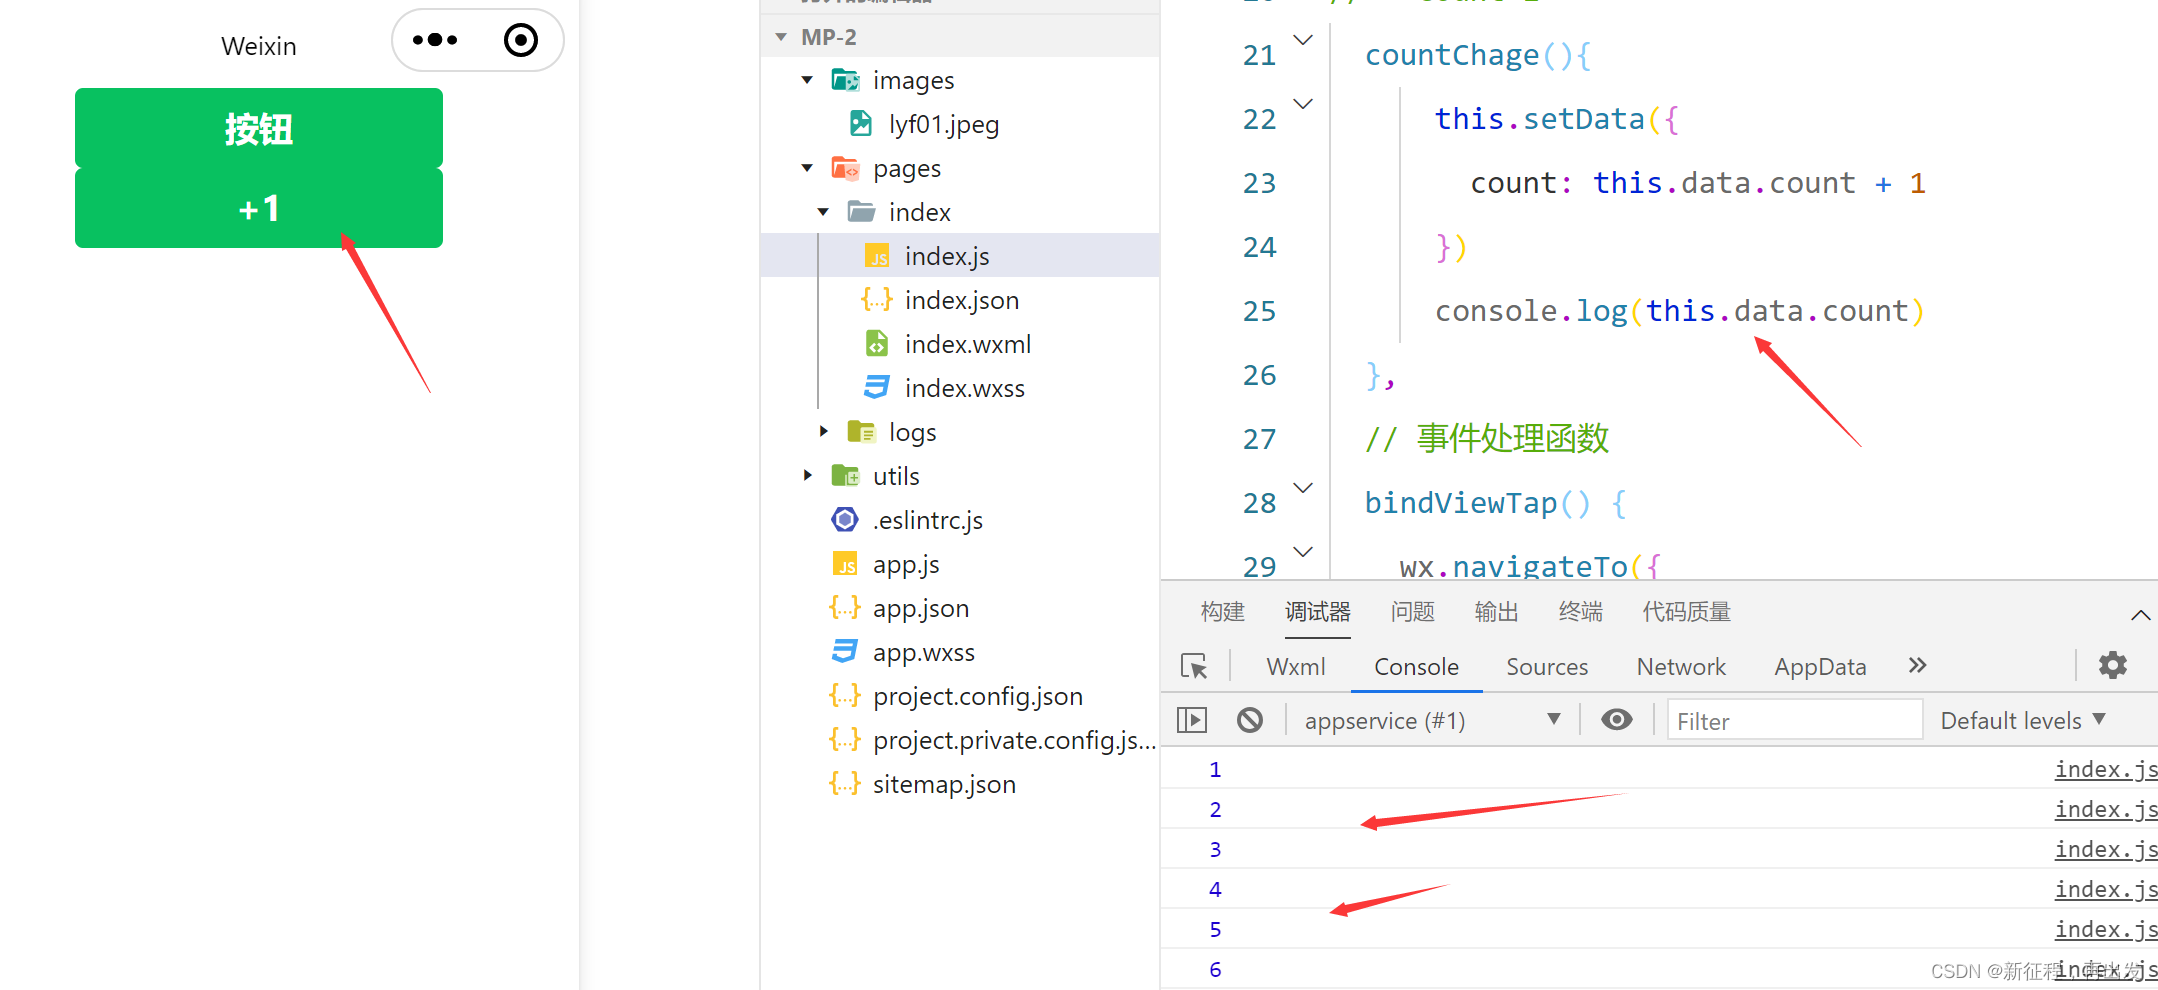The image size is (2158, 990).
Task: Click the index.json braces icon
Action: [x=877, y=300]
